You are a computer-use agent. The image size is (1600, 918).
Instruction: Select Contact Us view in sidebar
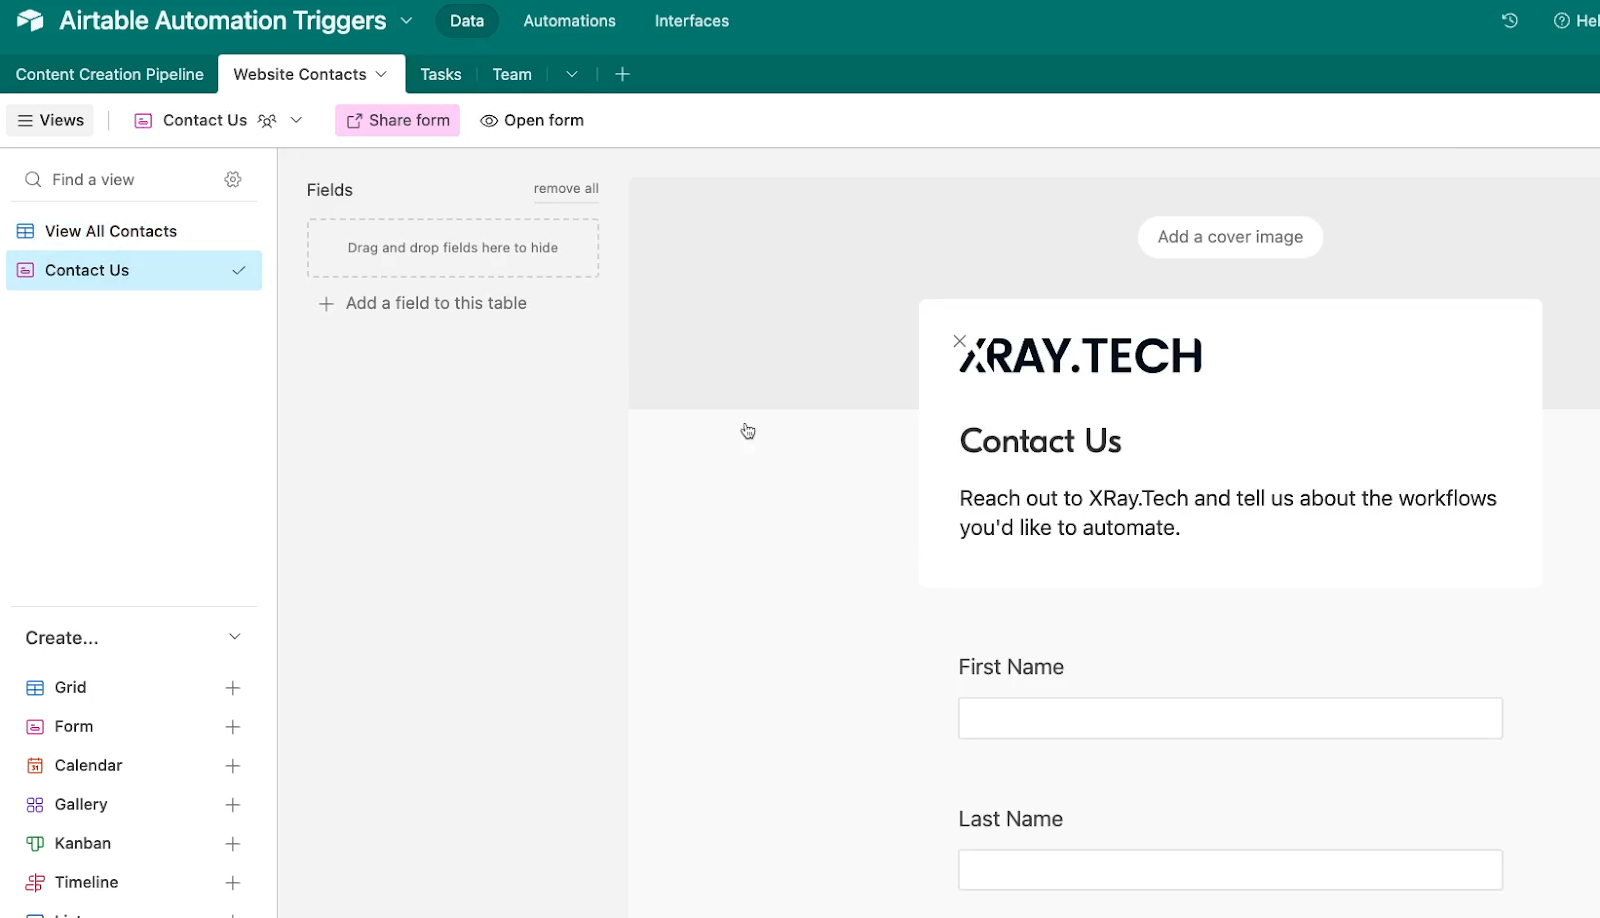[x=134, y=270]
